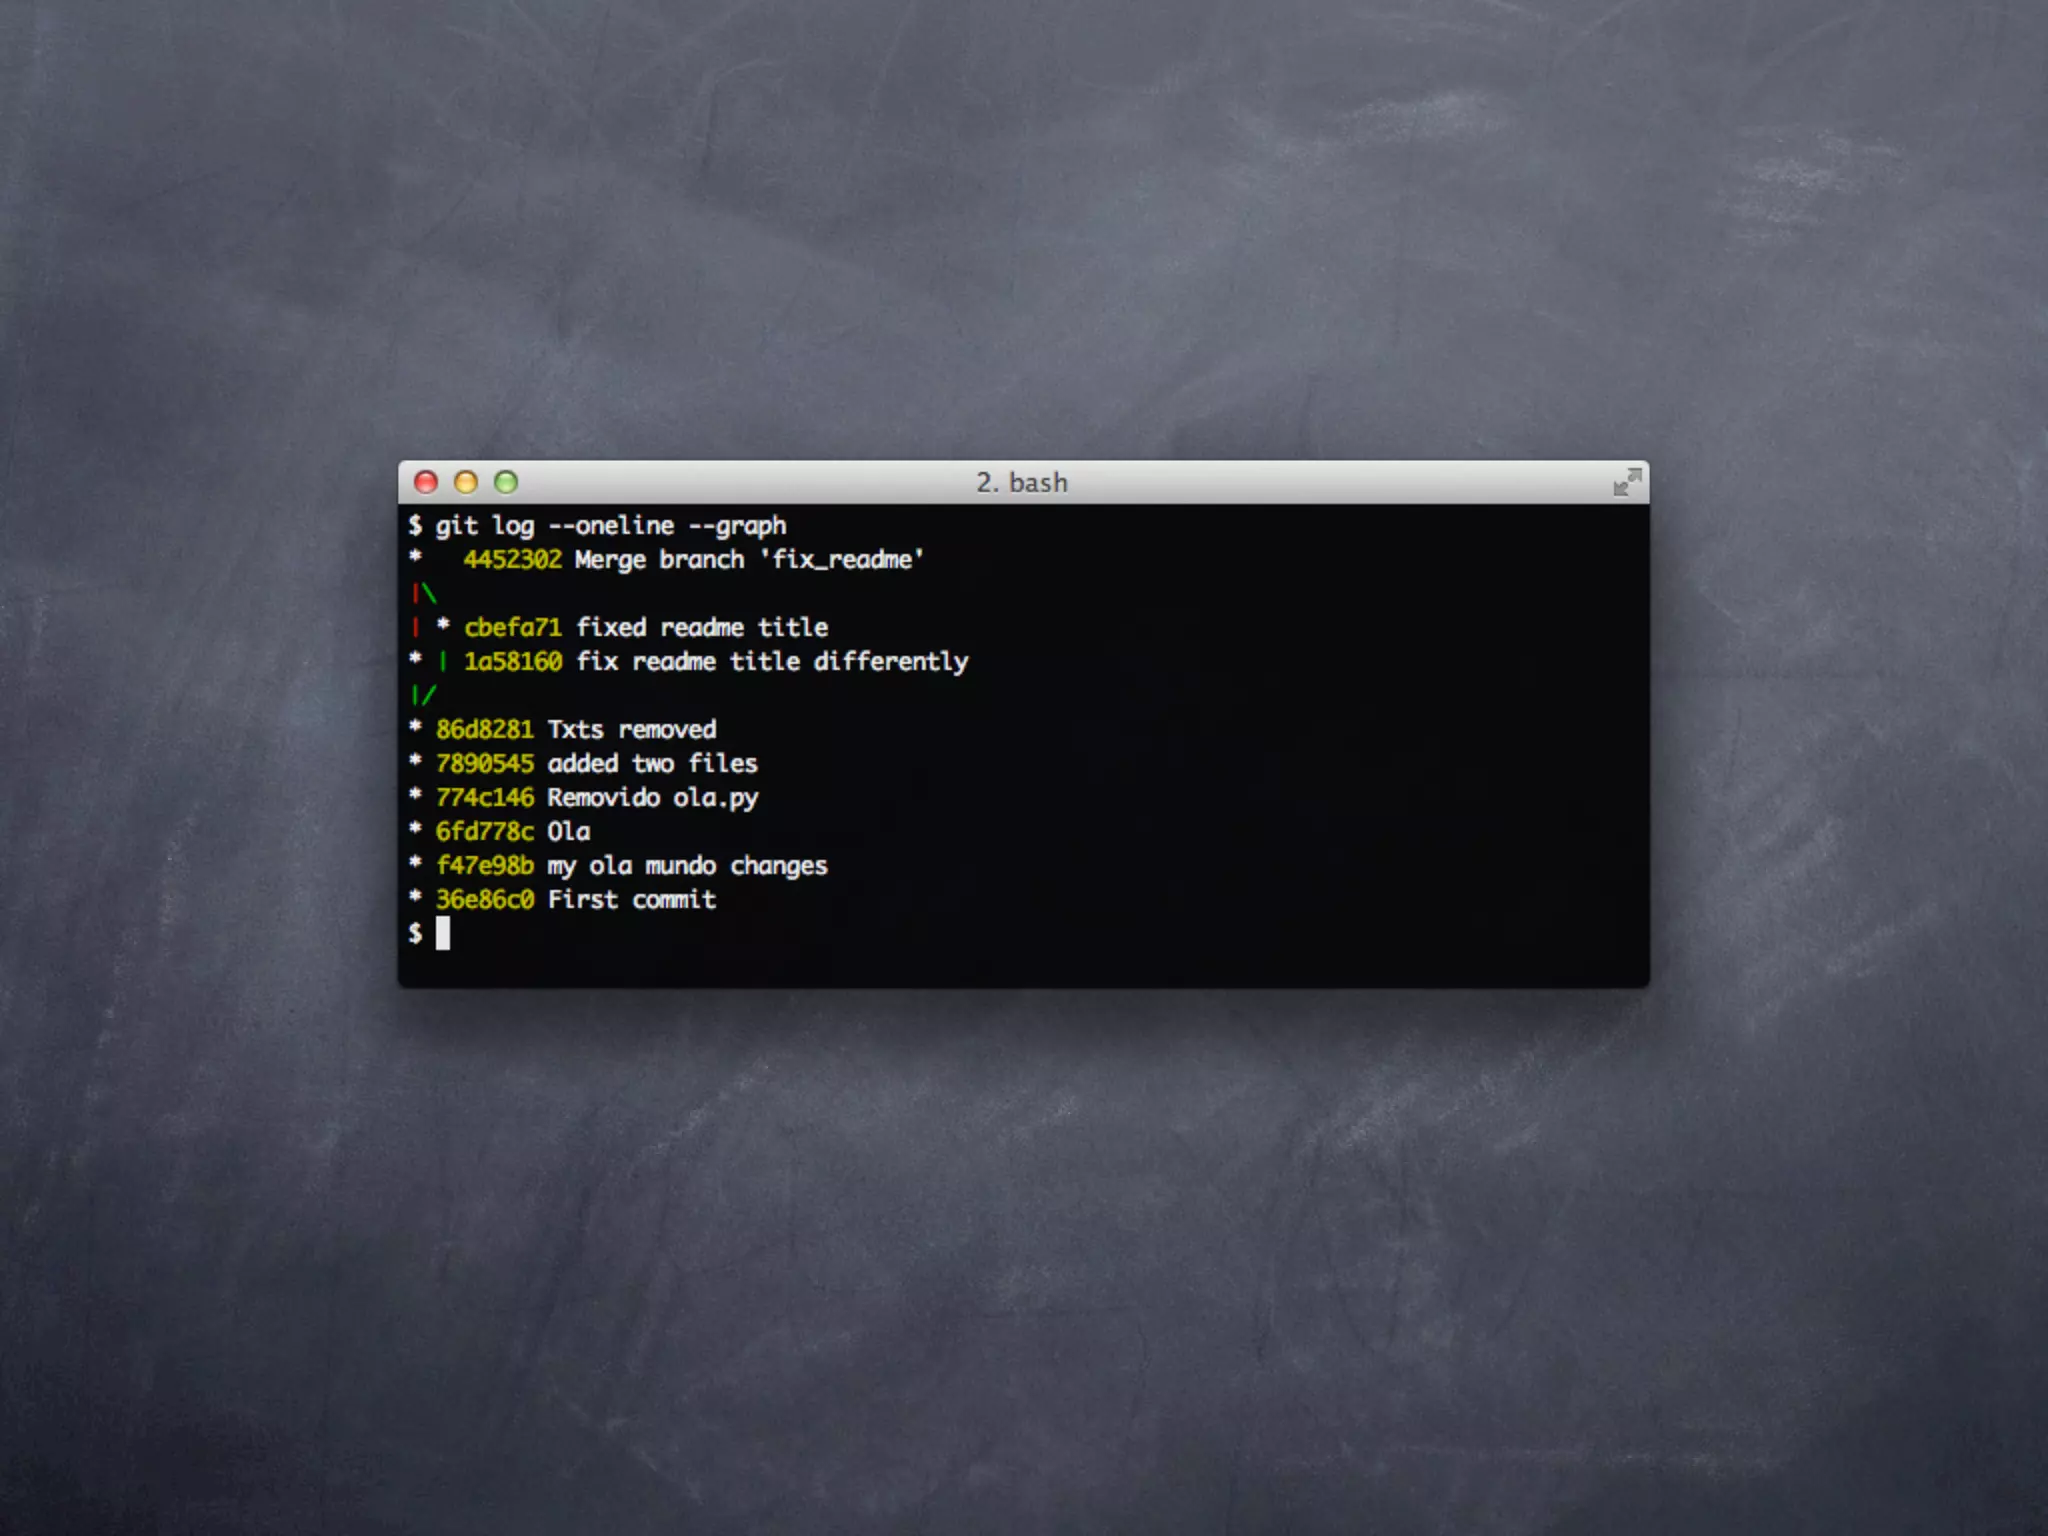The image size is (2048, 1536).
Task: Click the commit hash 1a58160
Action: coord(512,661)
